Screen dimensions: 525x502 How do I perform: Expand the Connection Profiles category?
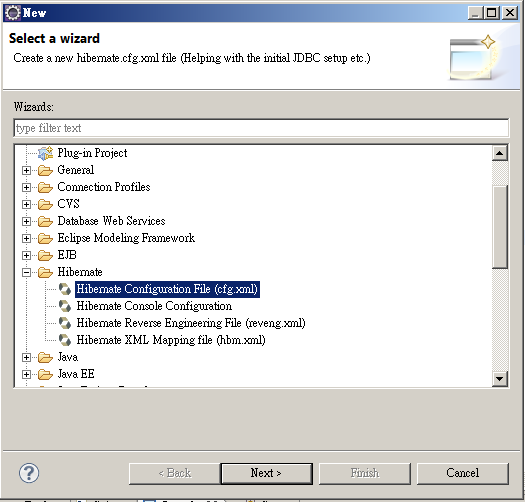point(26,187)
